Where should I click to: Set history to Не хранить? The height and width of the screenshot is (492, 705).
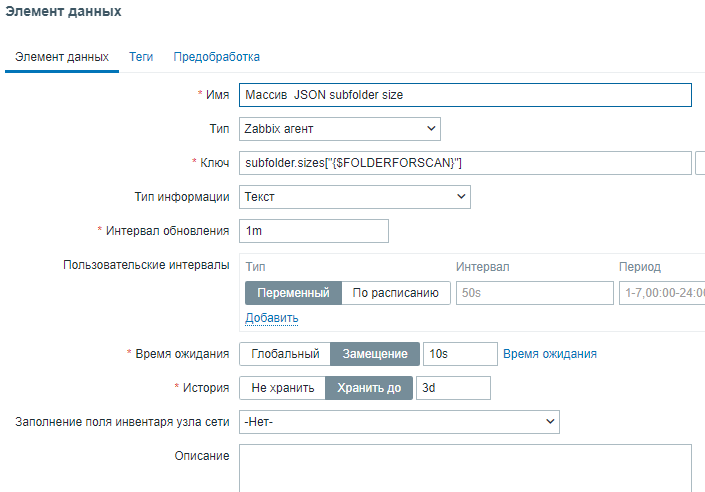282,388
